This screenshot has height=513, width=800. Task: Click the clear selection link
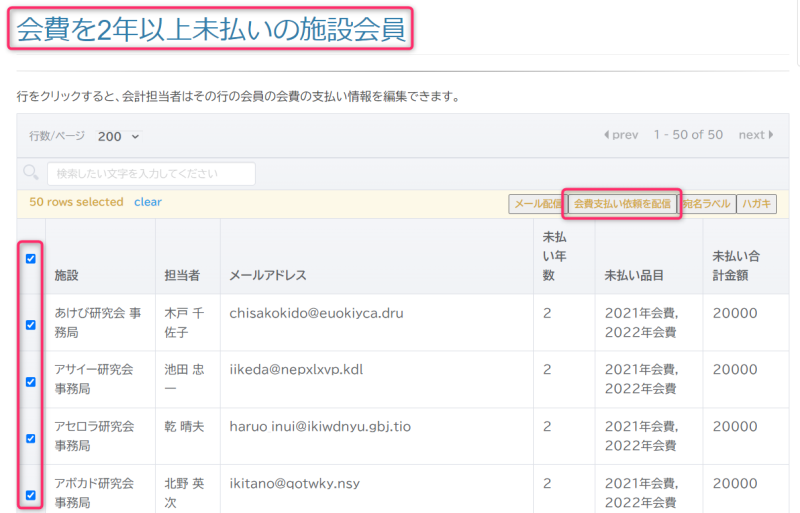click(148, 202)
